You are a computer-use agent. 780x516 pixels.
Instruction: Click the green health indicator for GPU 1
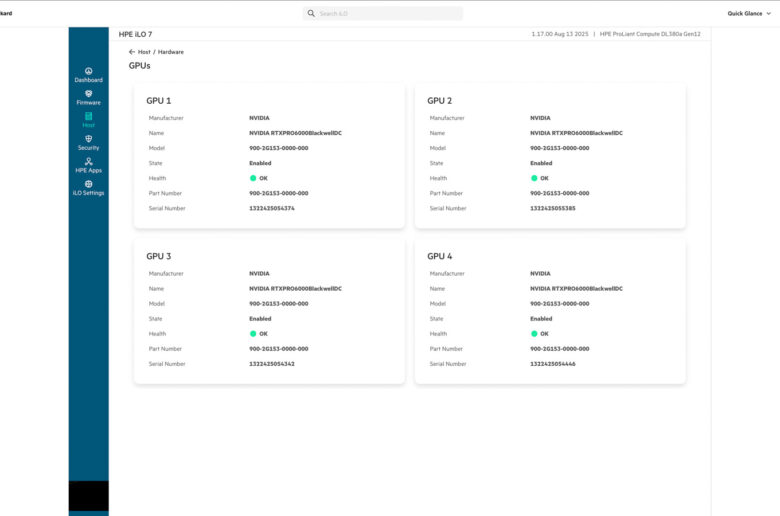coord(253,178)
